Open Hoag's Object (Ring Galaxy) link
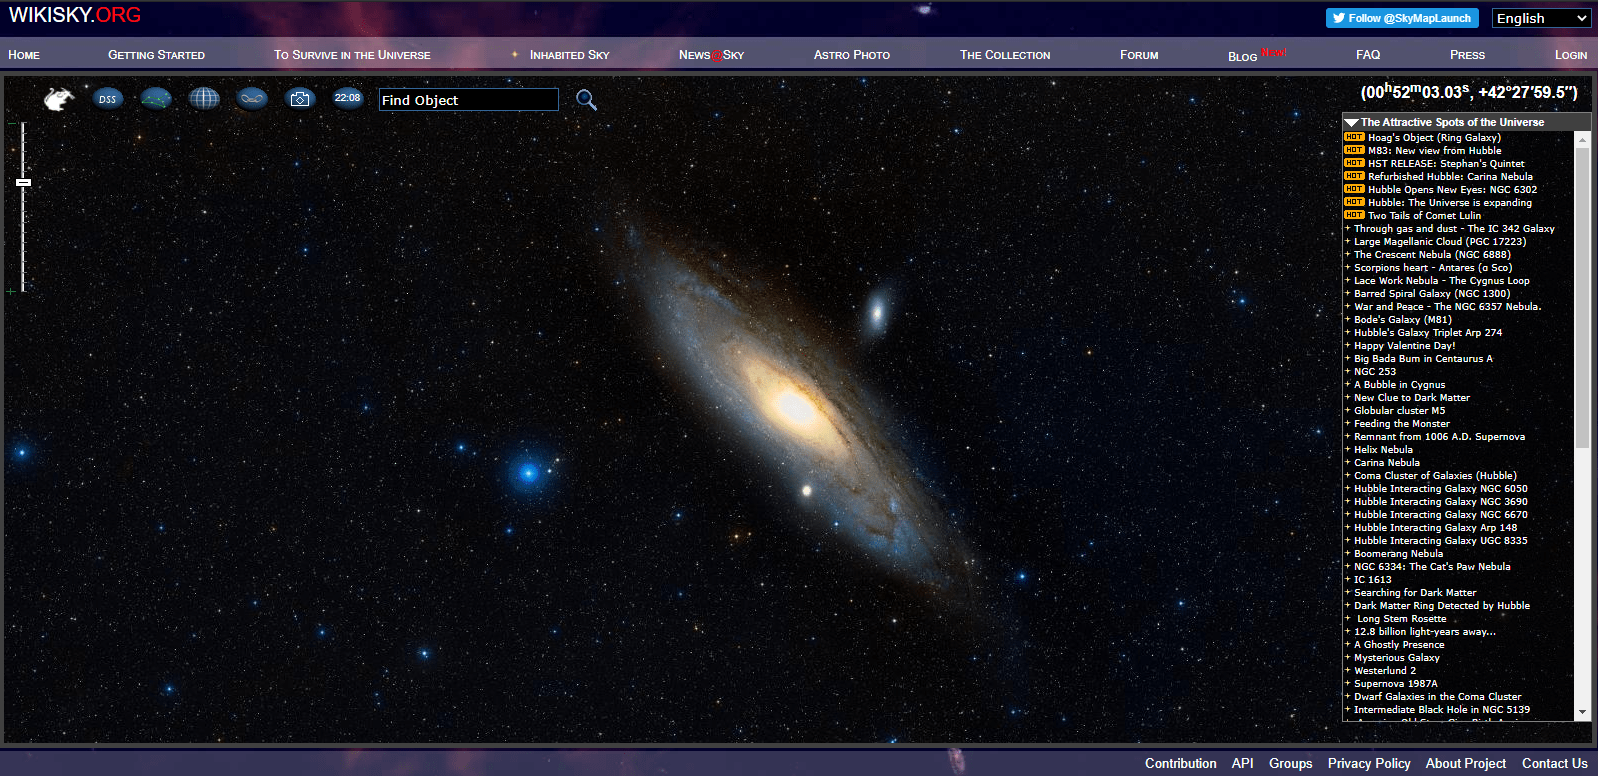Viewport: 1598px width, 776px height. coord(1433,138)
